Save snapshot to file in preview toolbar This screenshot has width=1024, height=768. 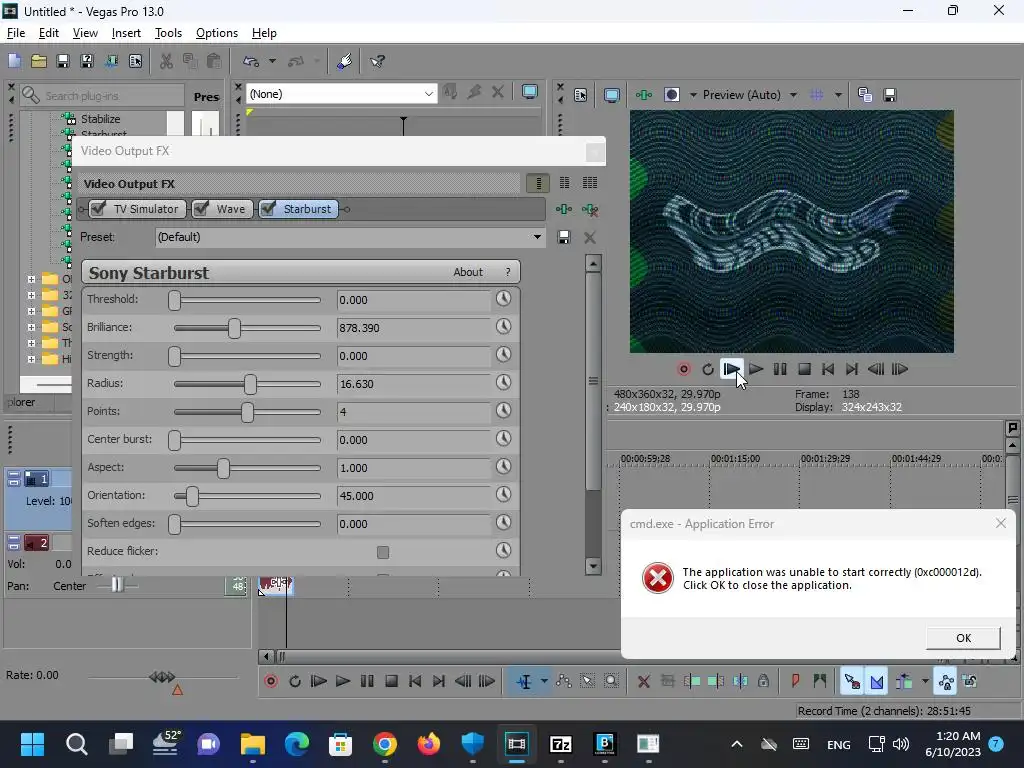coord(889,95)
